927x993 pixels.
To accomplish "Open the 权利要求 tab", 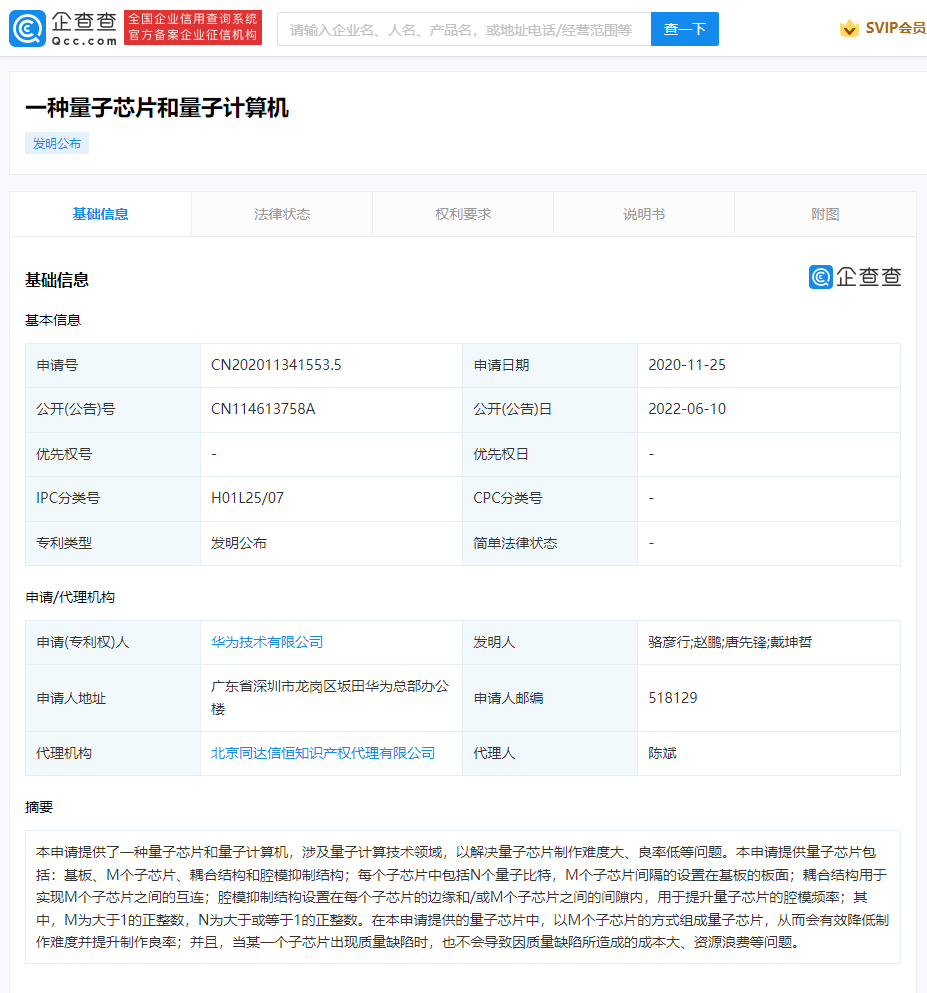I will pos(463,214).
